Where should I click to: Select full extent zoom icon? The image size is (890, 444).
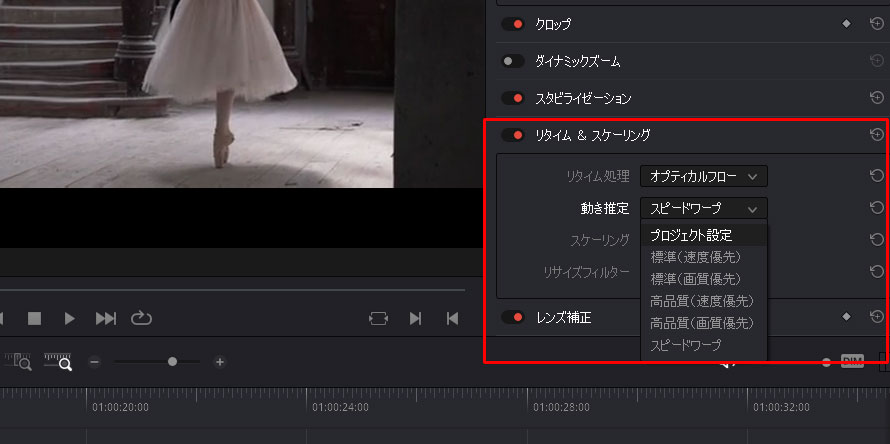[18, 362]
